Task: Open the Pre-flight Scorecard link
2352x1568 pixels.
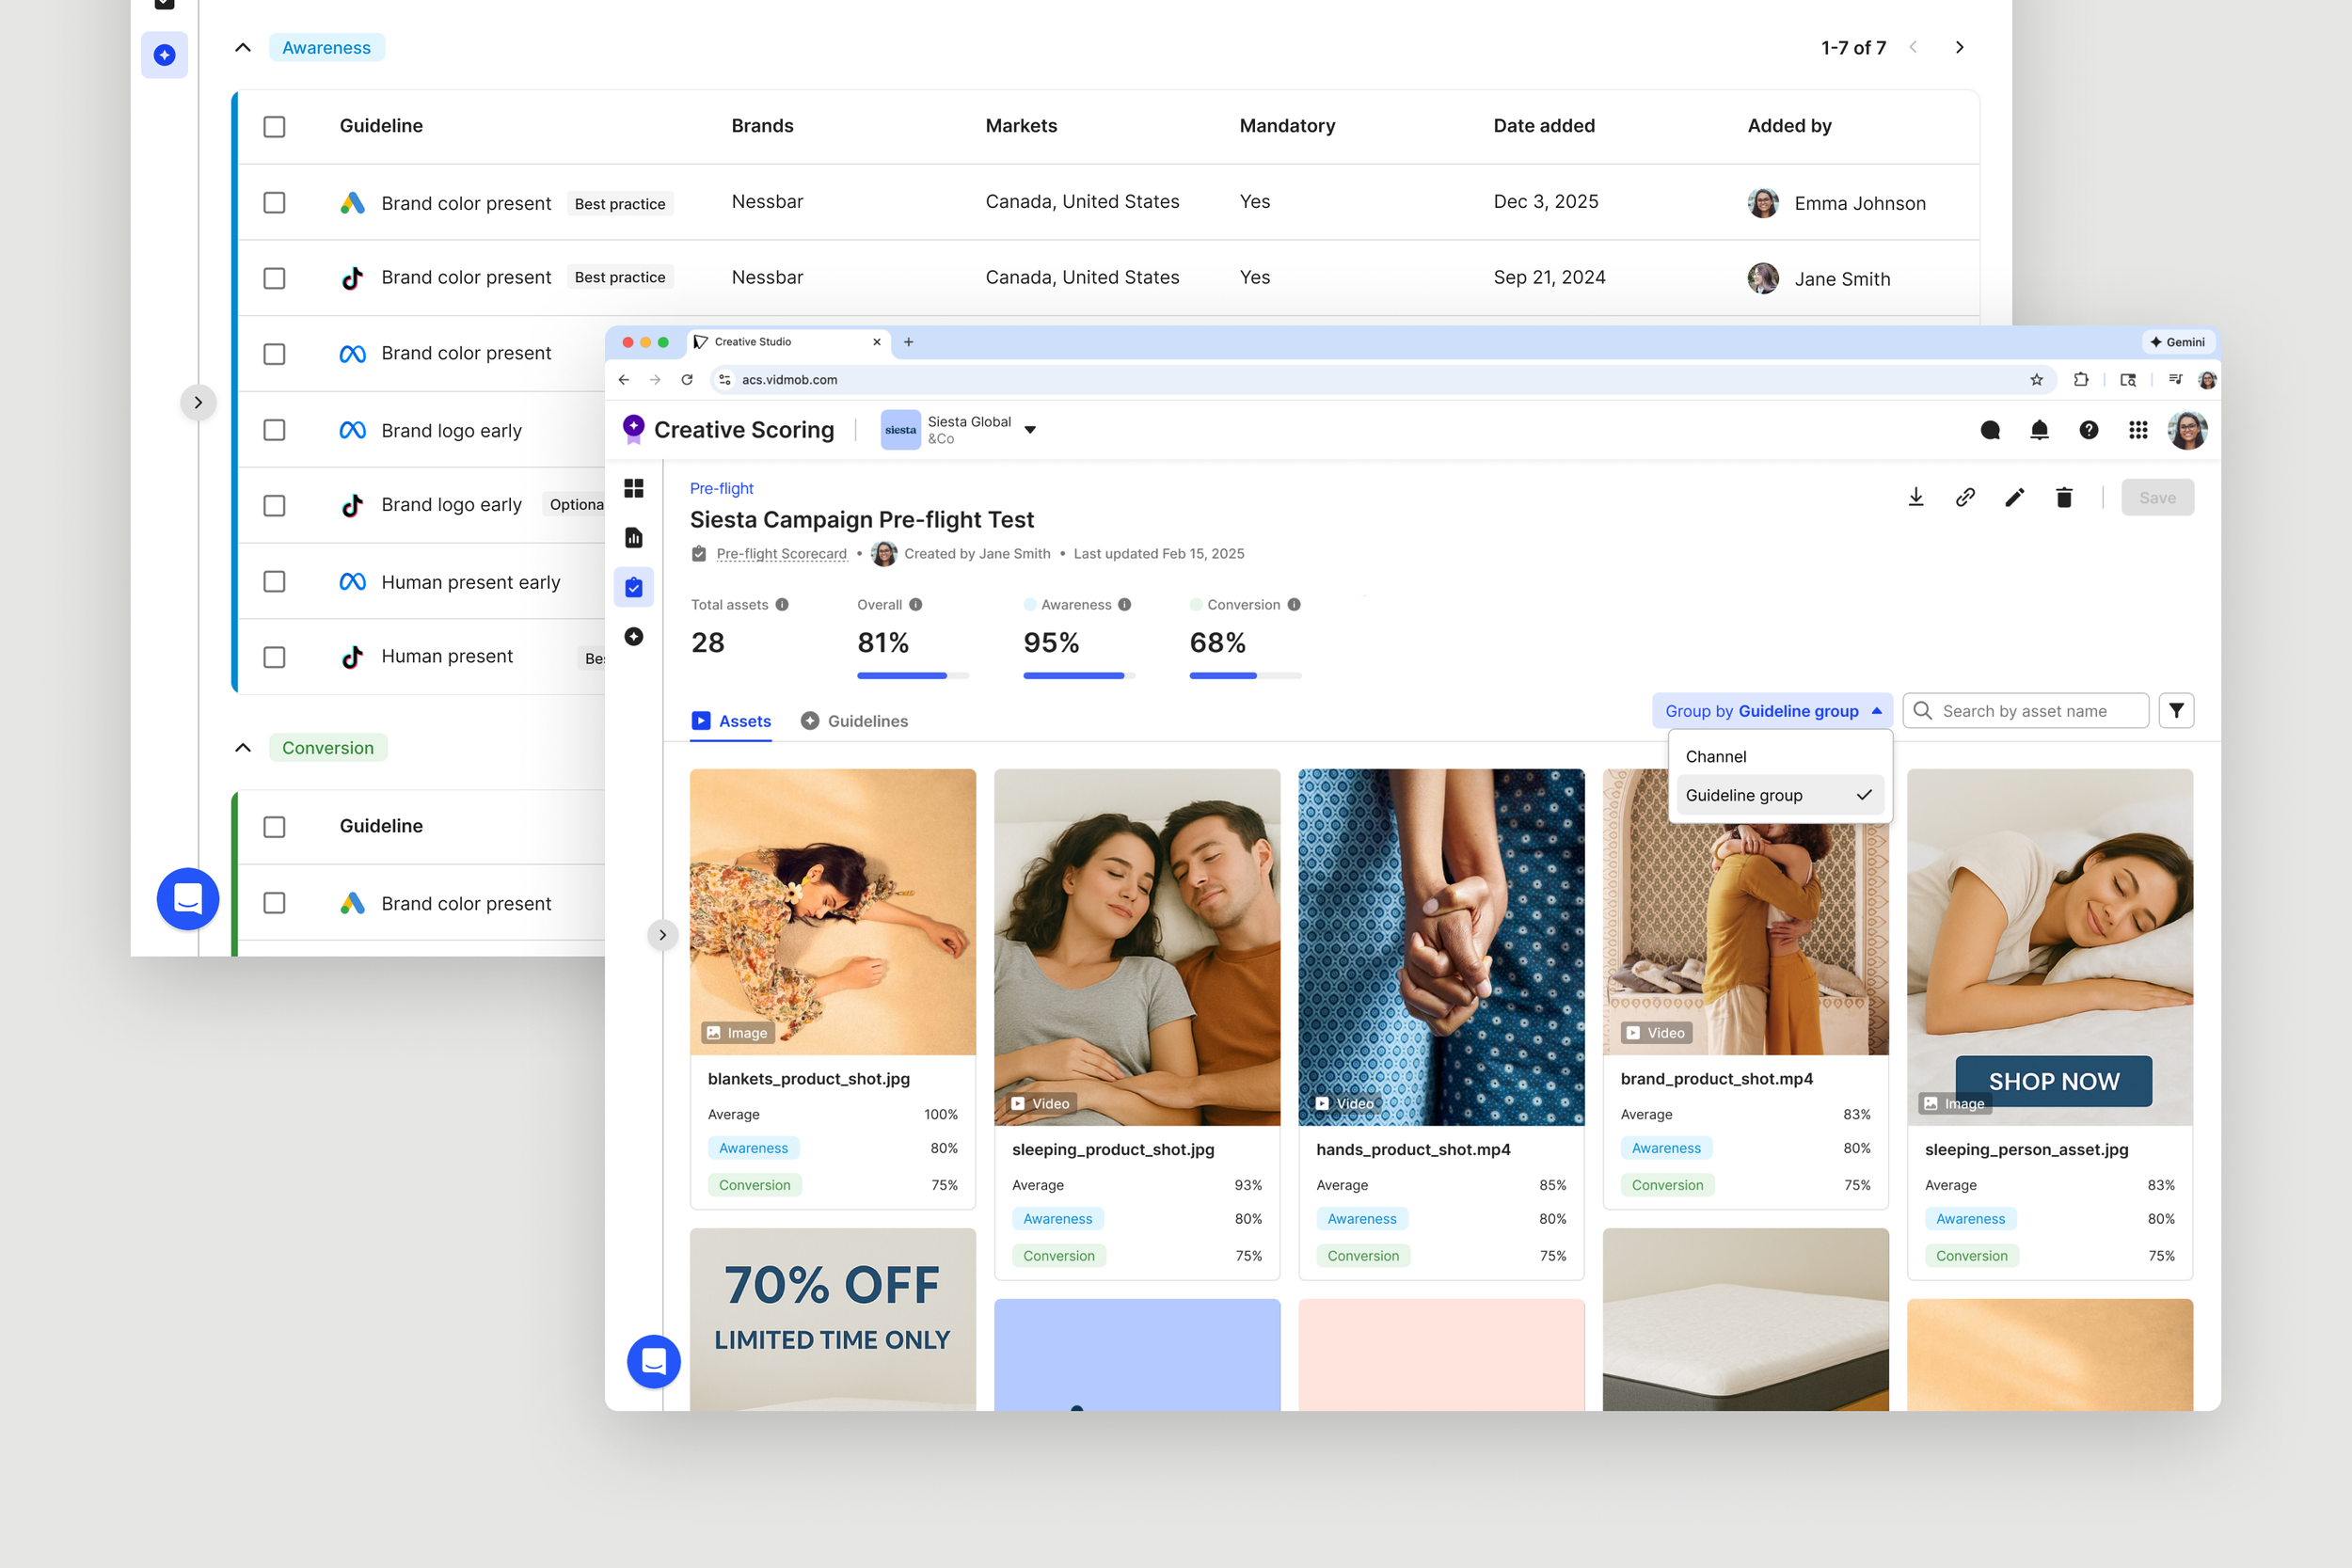Action: [x=781, y=554]
